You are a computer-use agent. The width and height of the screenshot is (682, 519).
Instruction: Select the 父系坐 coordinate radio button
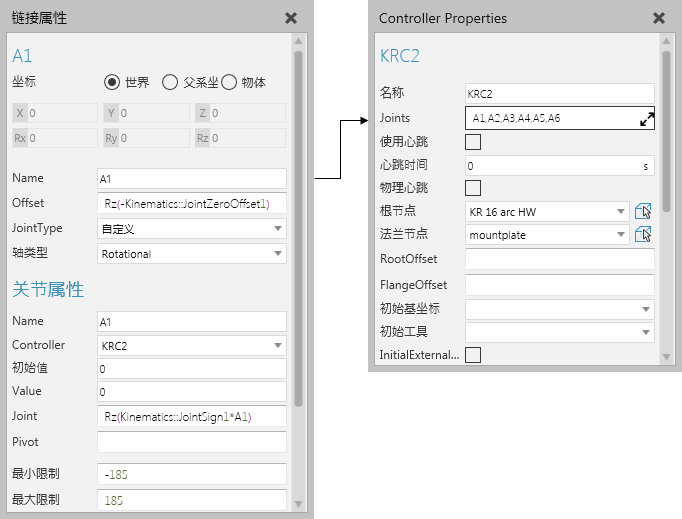coord(170,82)
